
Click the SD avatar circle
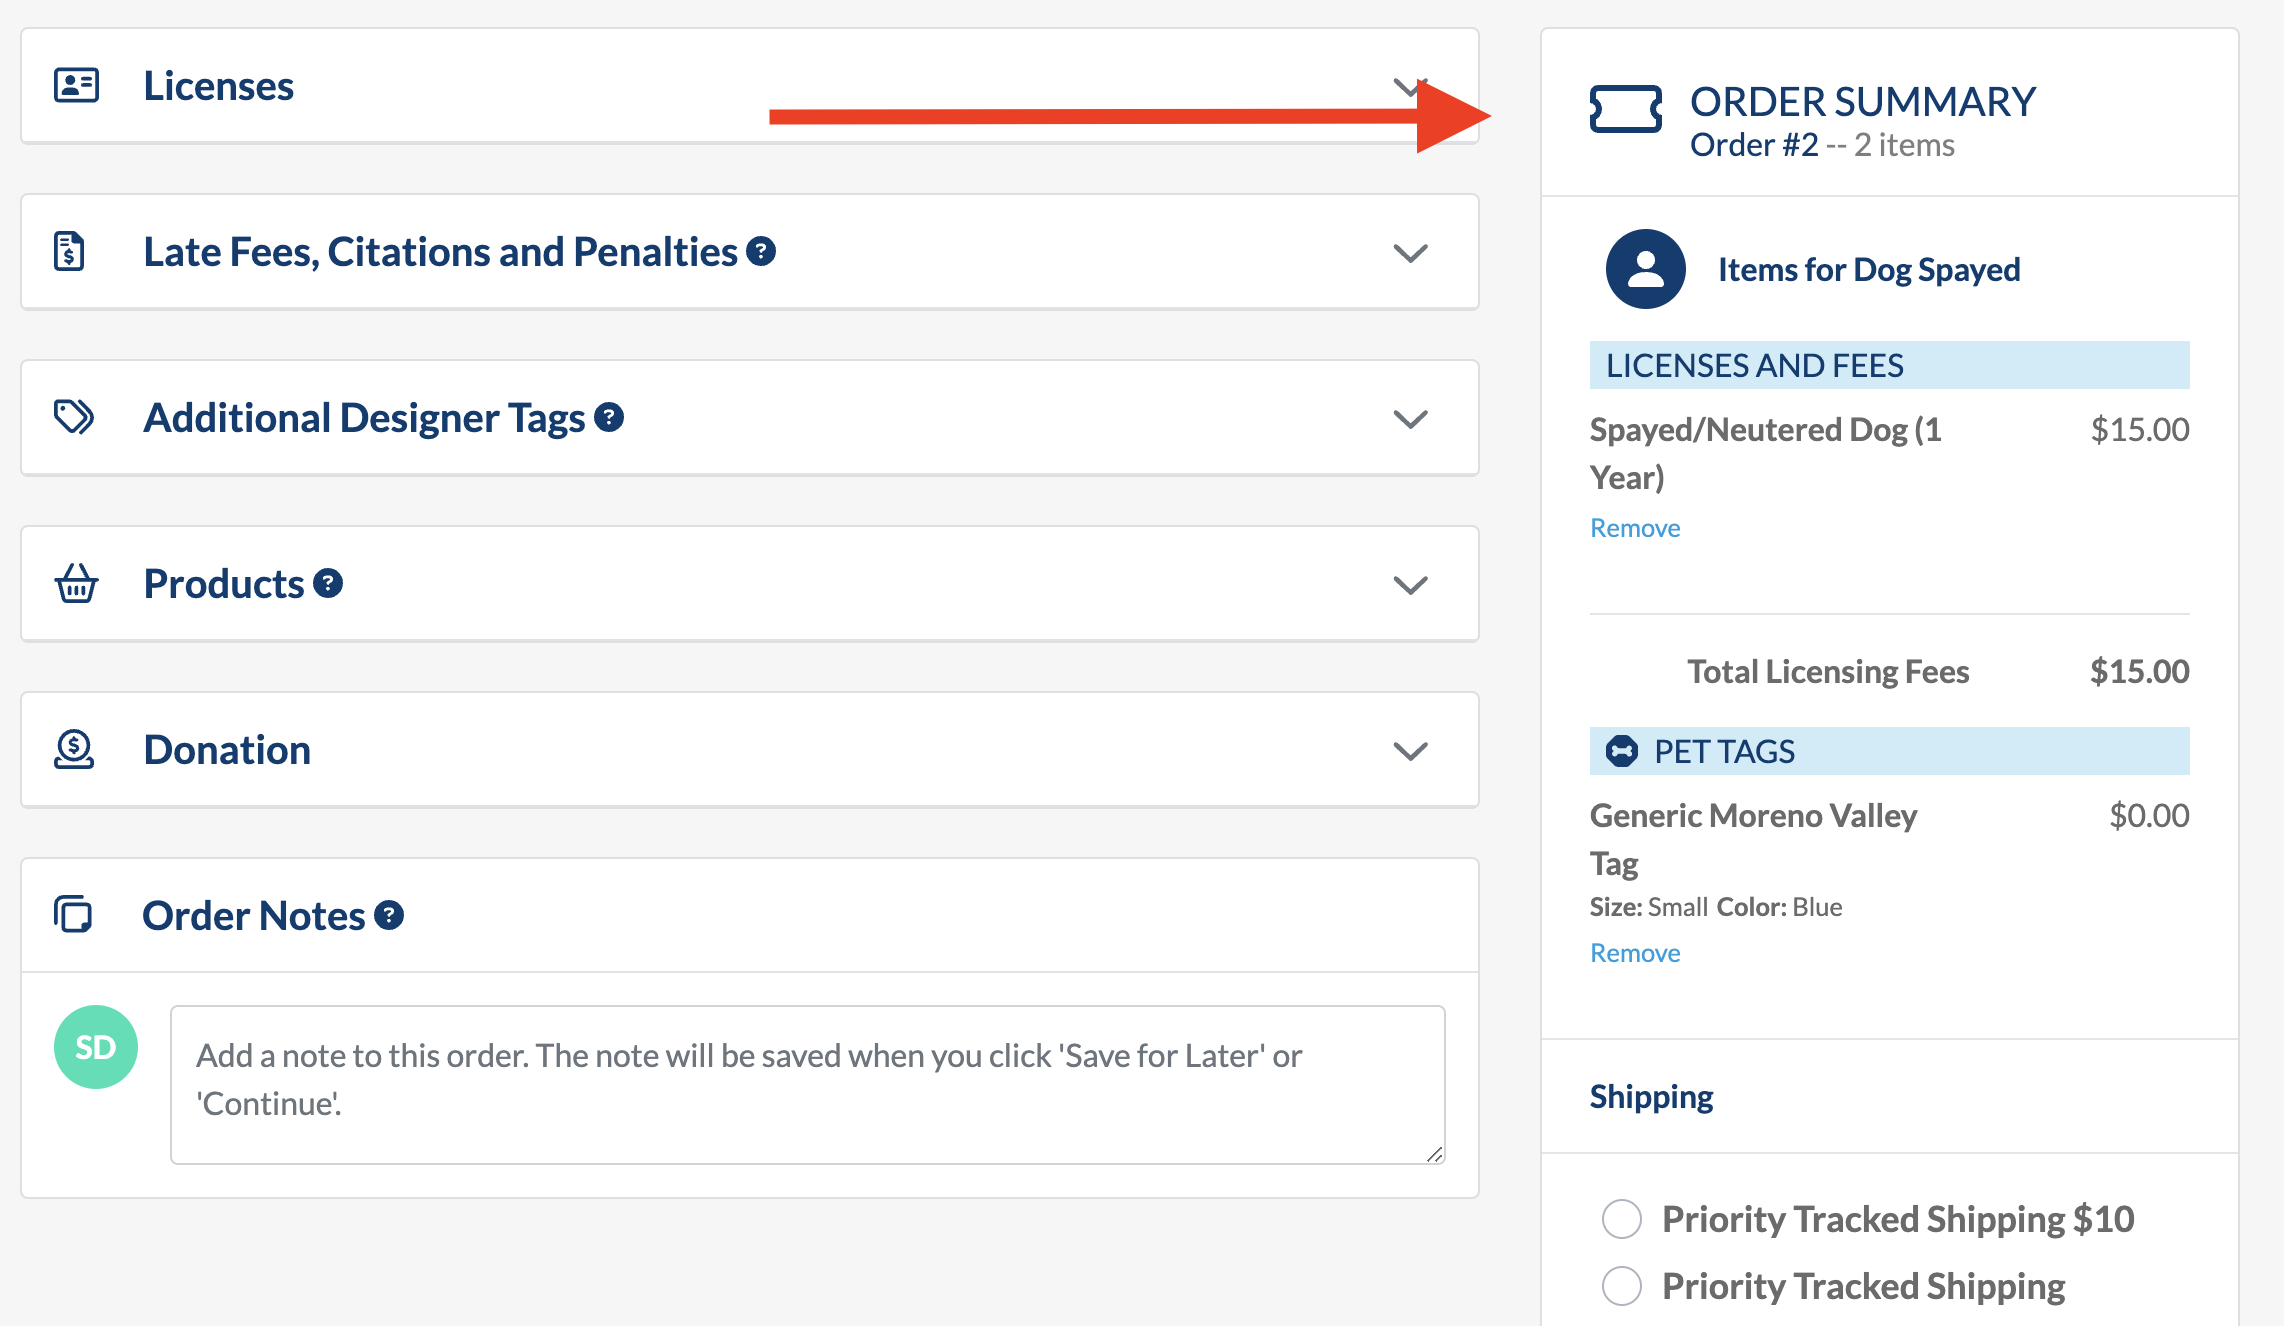coord(95,1046)
